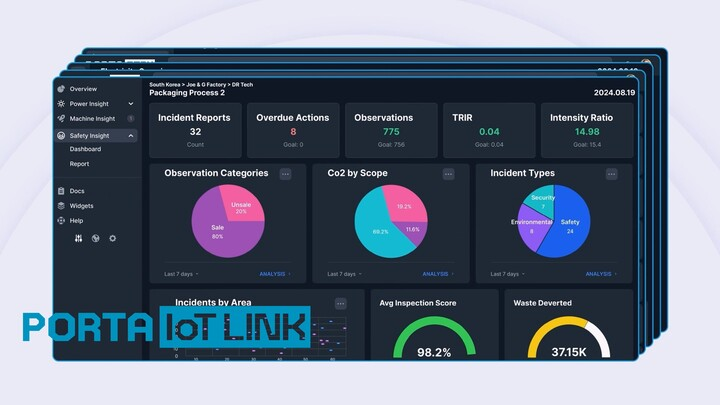720x405 pixels.
Task: Click the Waste Deverted 37.15K gauge
Action: 569,338
